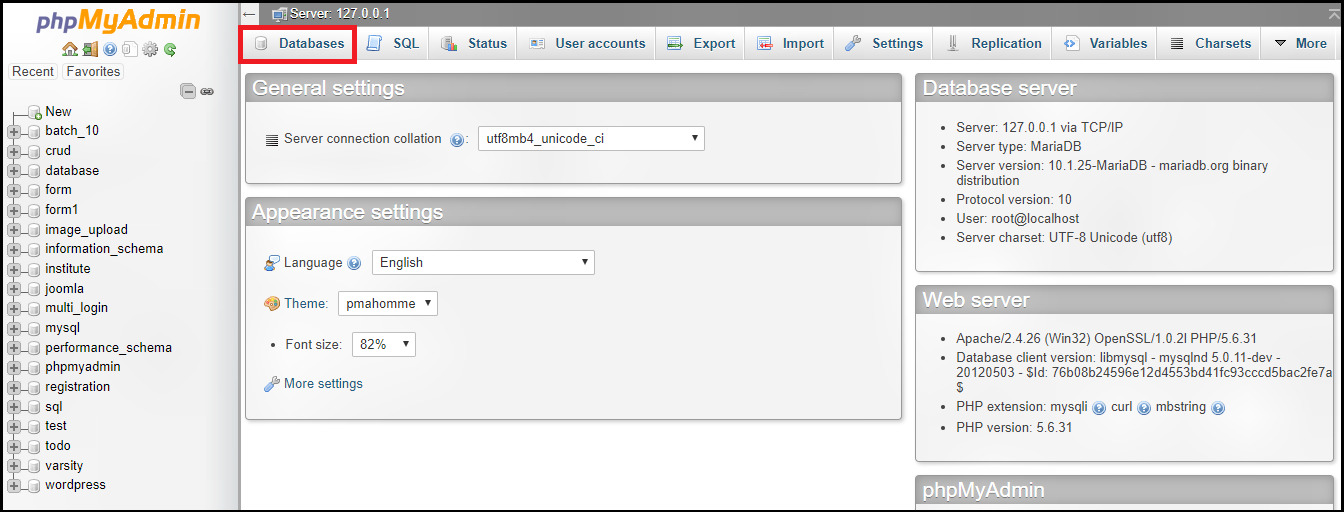1344x512 pixels.
Task: Click the new database icon beside New
Action: pyautogui.click(x=35, y=112)
